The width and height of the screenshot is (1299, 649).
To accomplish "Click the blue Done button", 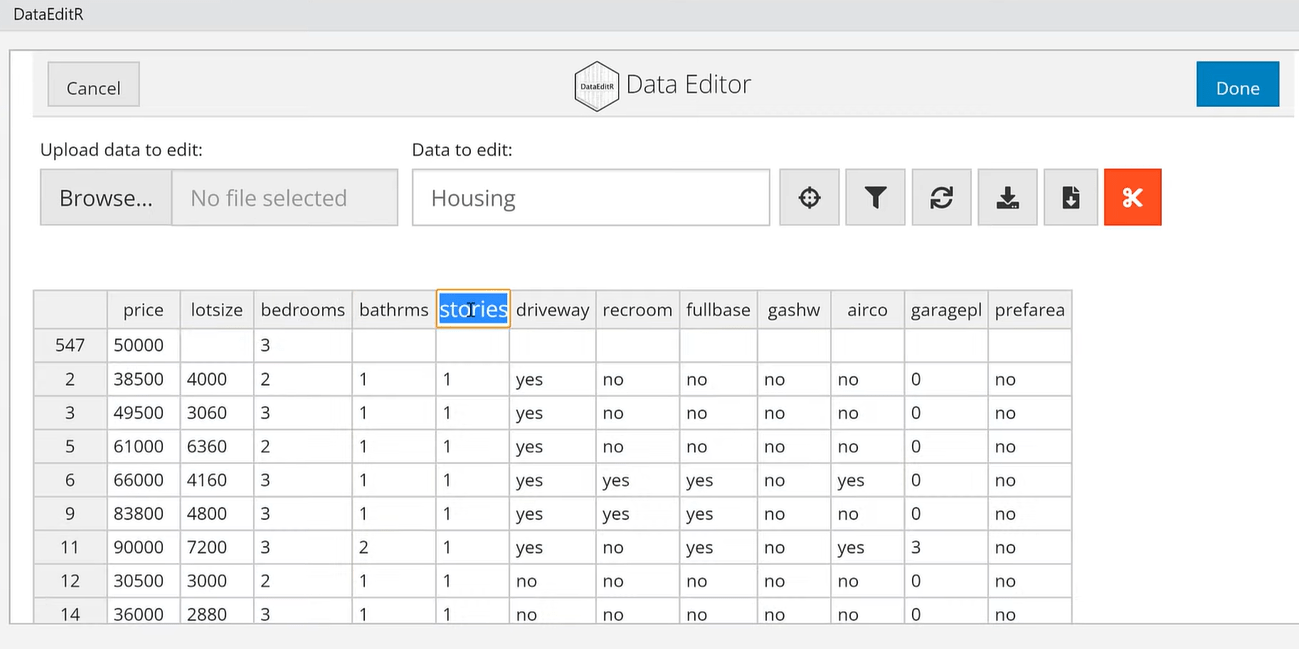I will coord(1237,87).
